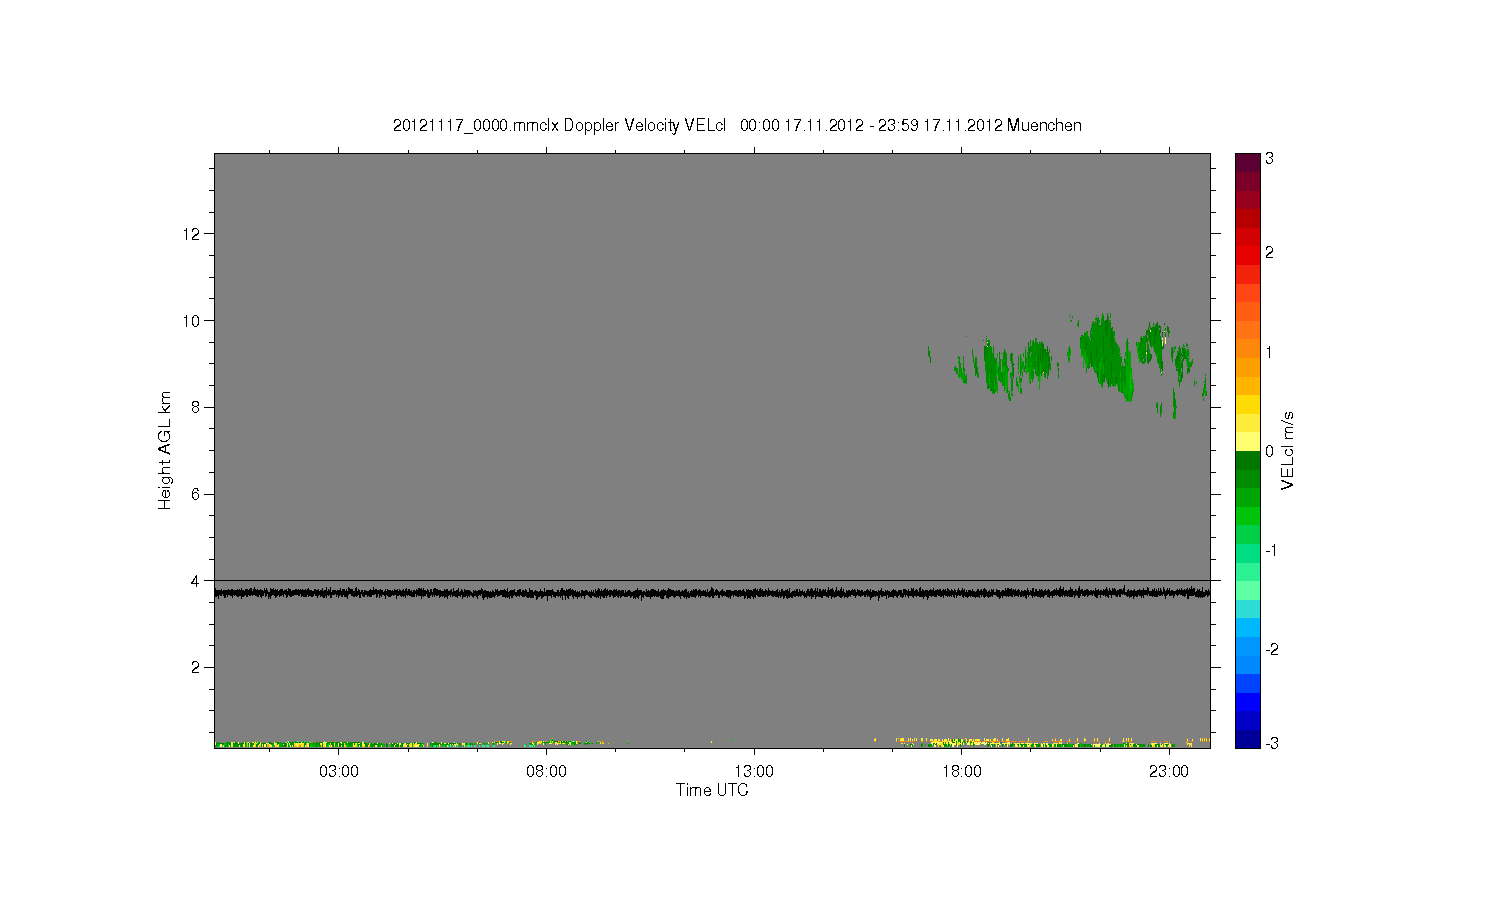Click the 13:00 time axis tick label

tap(754, 772)
